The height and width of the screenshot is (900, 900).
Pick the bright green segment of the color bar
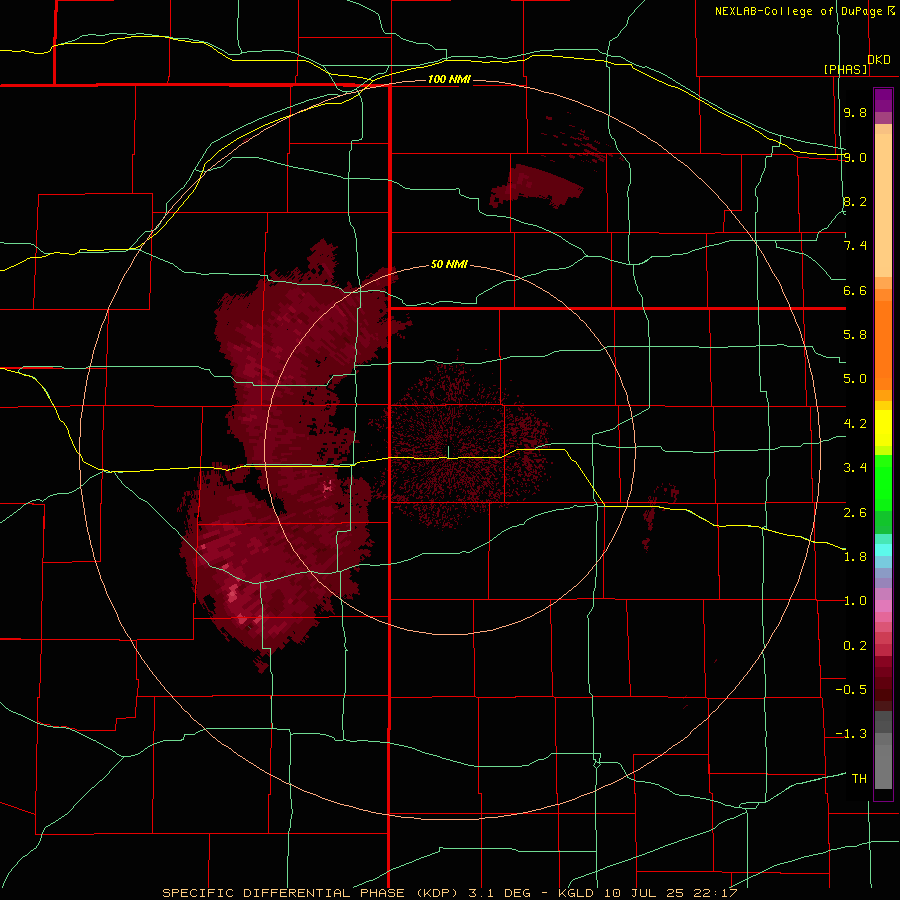pos(883,482)
